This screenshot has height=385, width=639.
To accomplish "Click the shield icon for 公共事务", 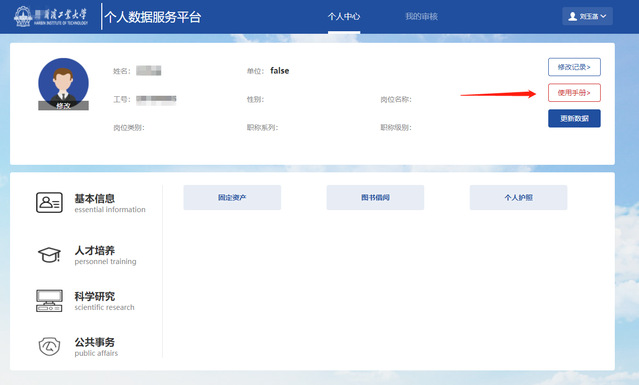I will (49, 346).
